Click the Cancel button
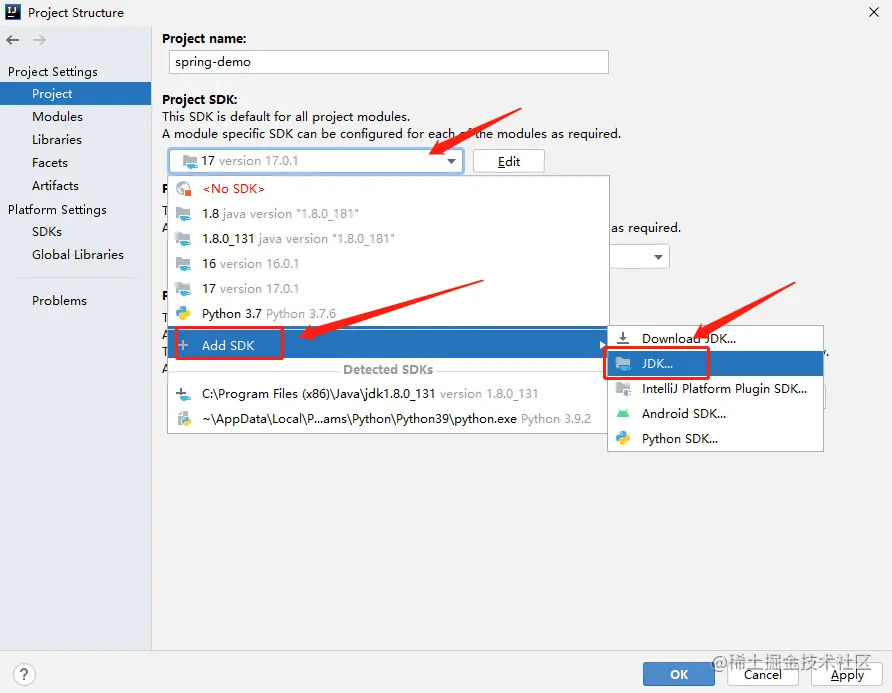 coord(763,674)
